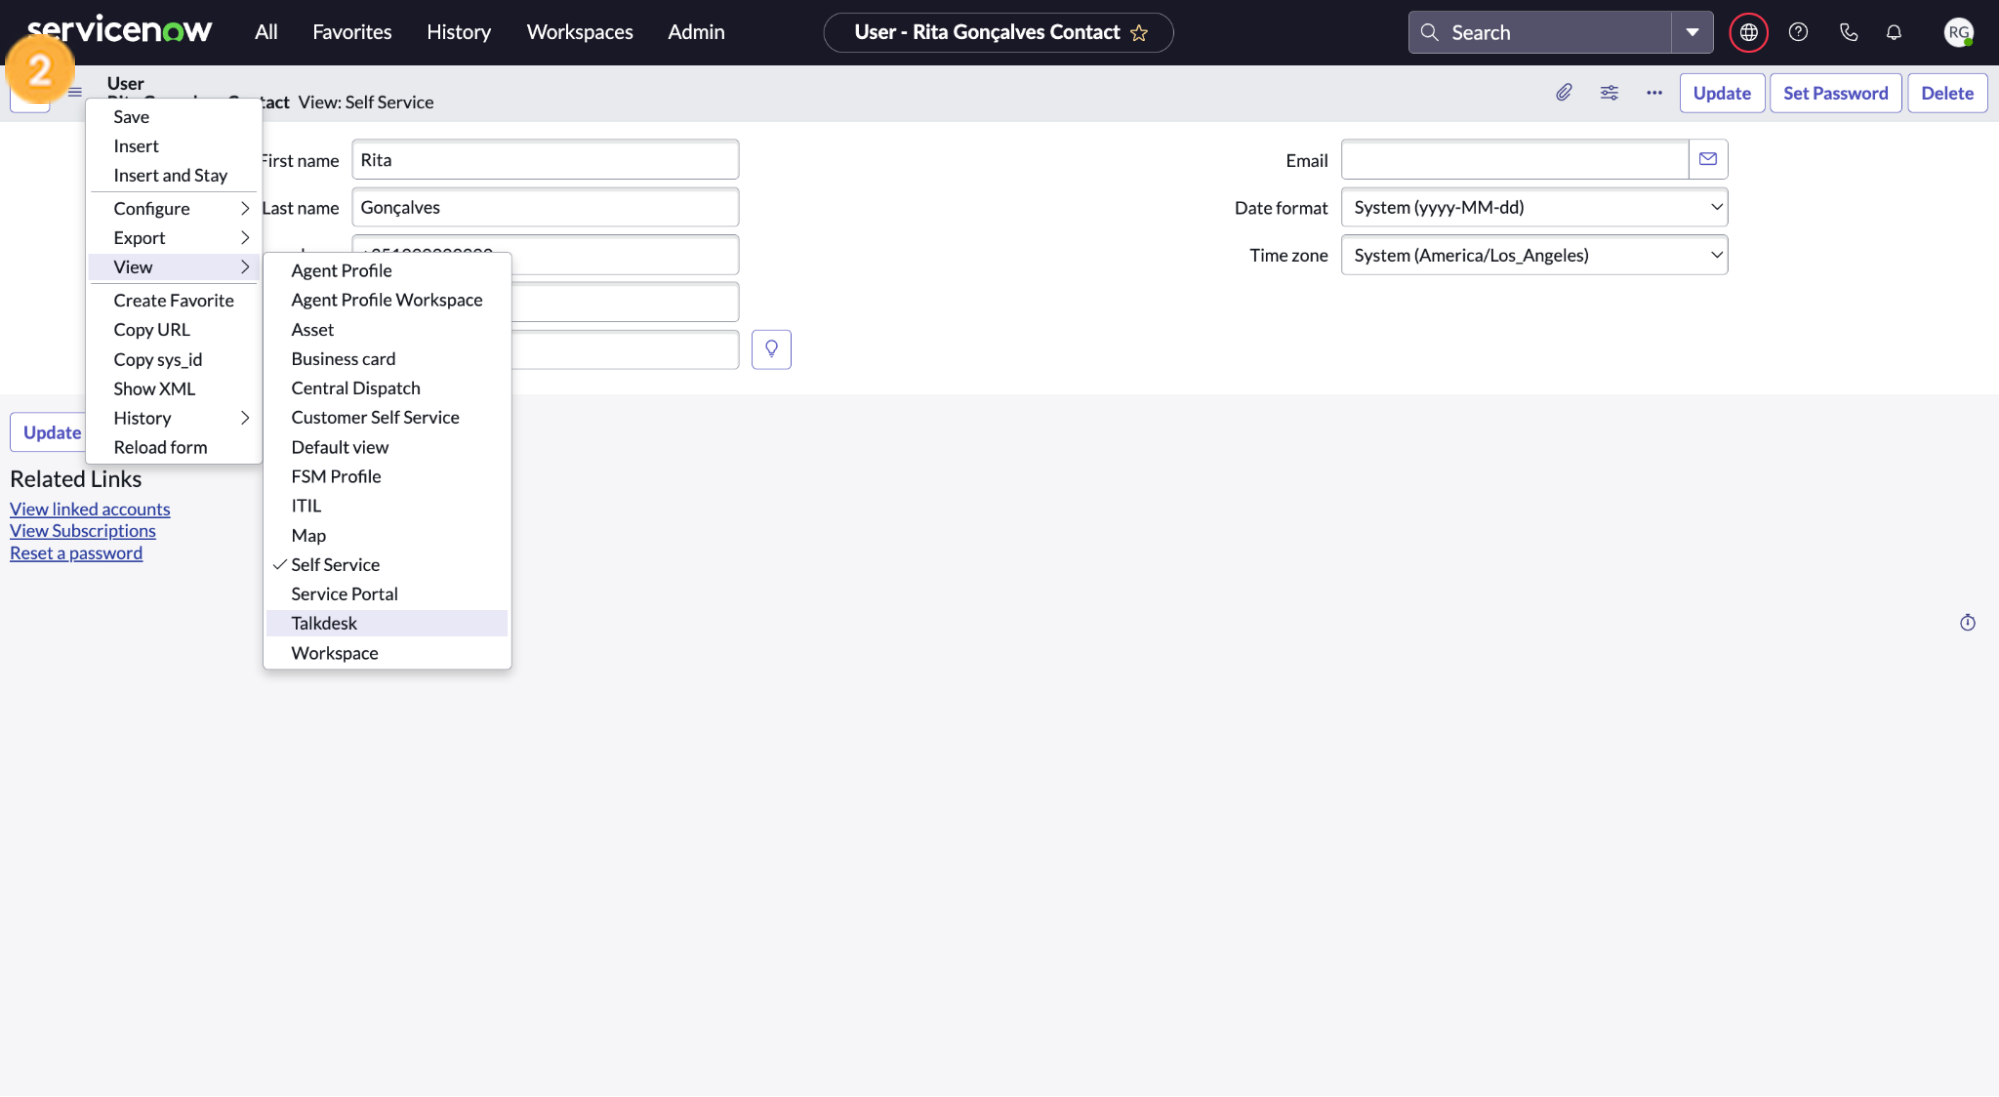Open the ellipsis more options menu
Image resolution: width=1999 pixels, height=1097 pixels.
[1652, 92]
